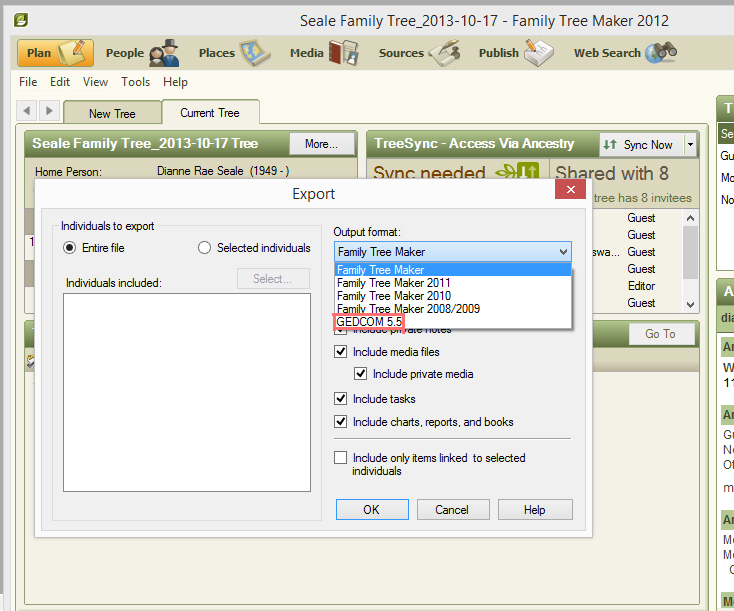Screen dimensions: 734x611
Task: Toggle Include tasks checkbox
Action: click(340, 398)
